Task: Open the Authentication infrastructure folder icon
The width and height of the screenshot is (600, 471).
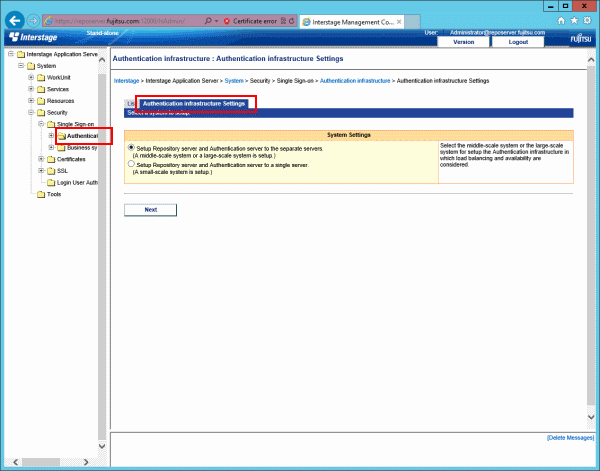Action: (x=62, y=135)
